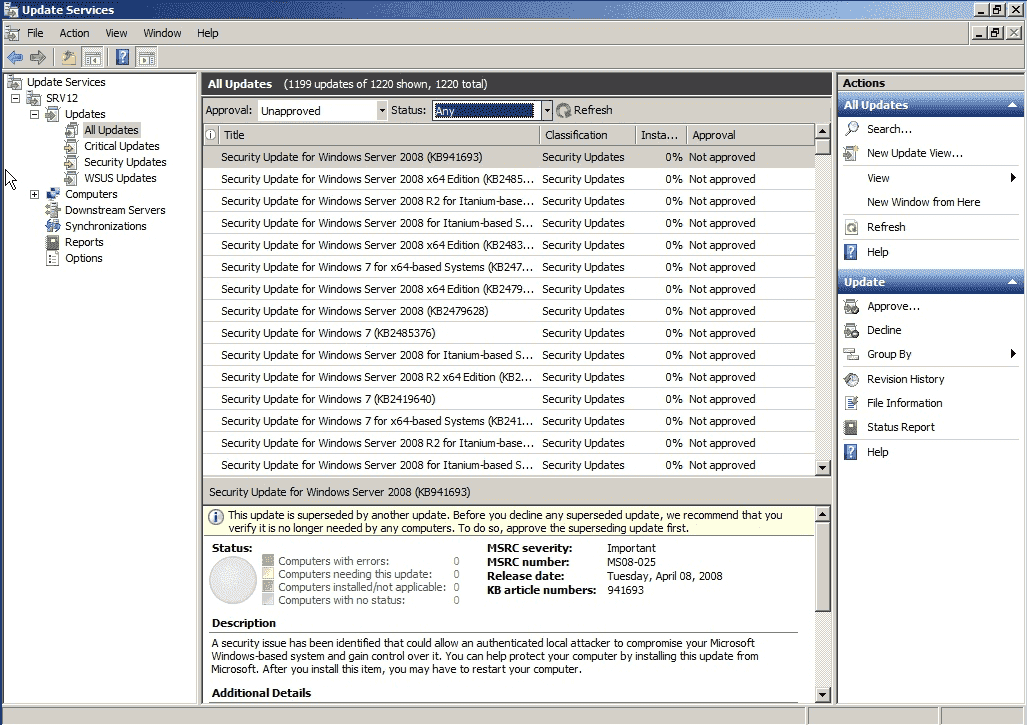This screenshot has height=725, width=1027.
Task: Open the Approval dropdown showing Unapproved
Action: [322, 111]
